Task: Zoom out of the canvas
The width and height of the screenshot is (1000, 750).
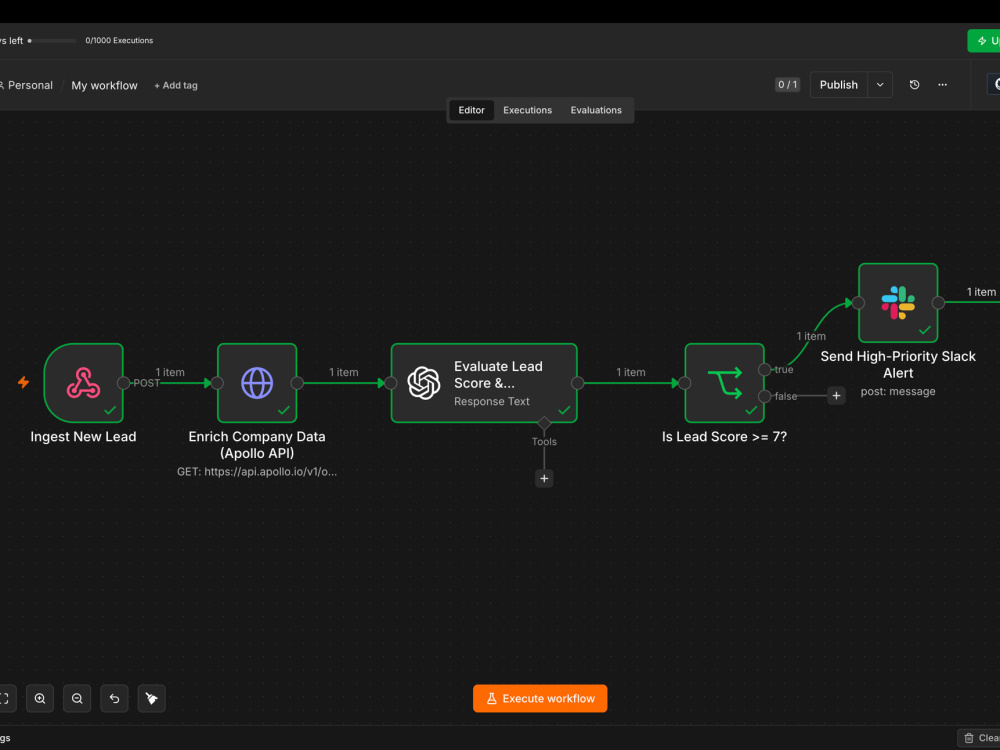Action: [x=77, y=698]
